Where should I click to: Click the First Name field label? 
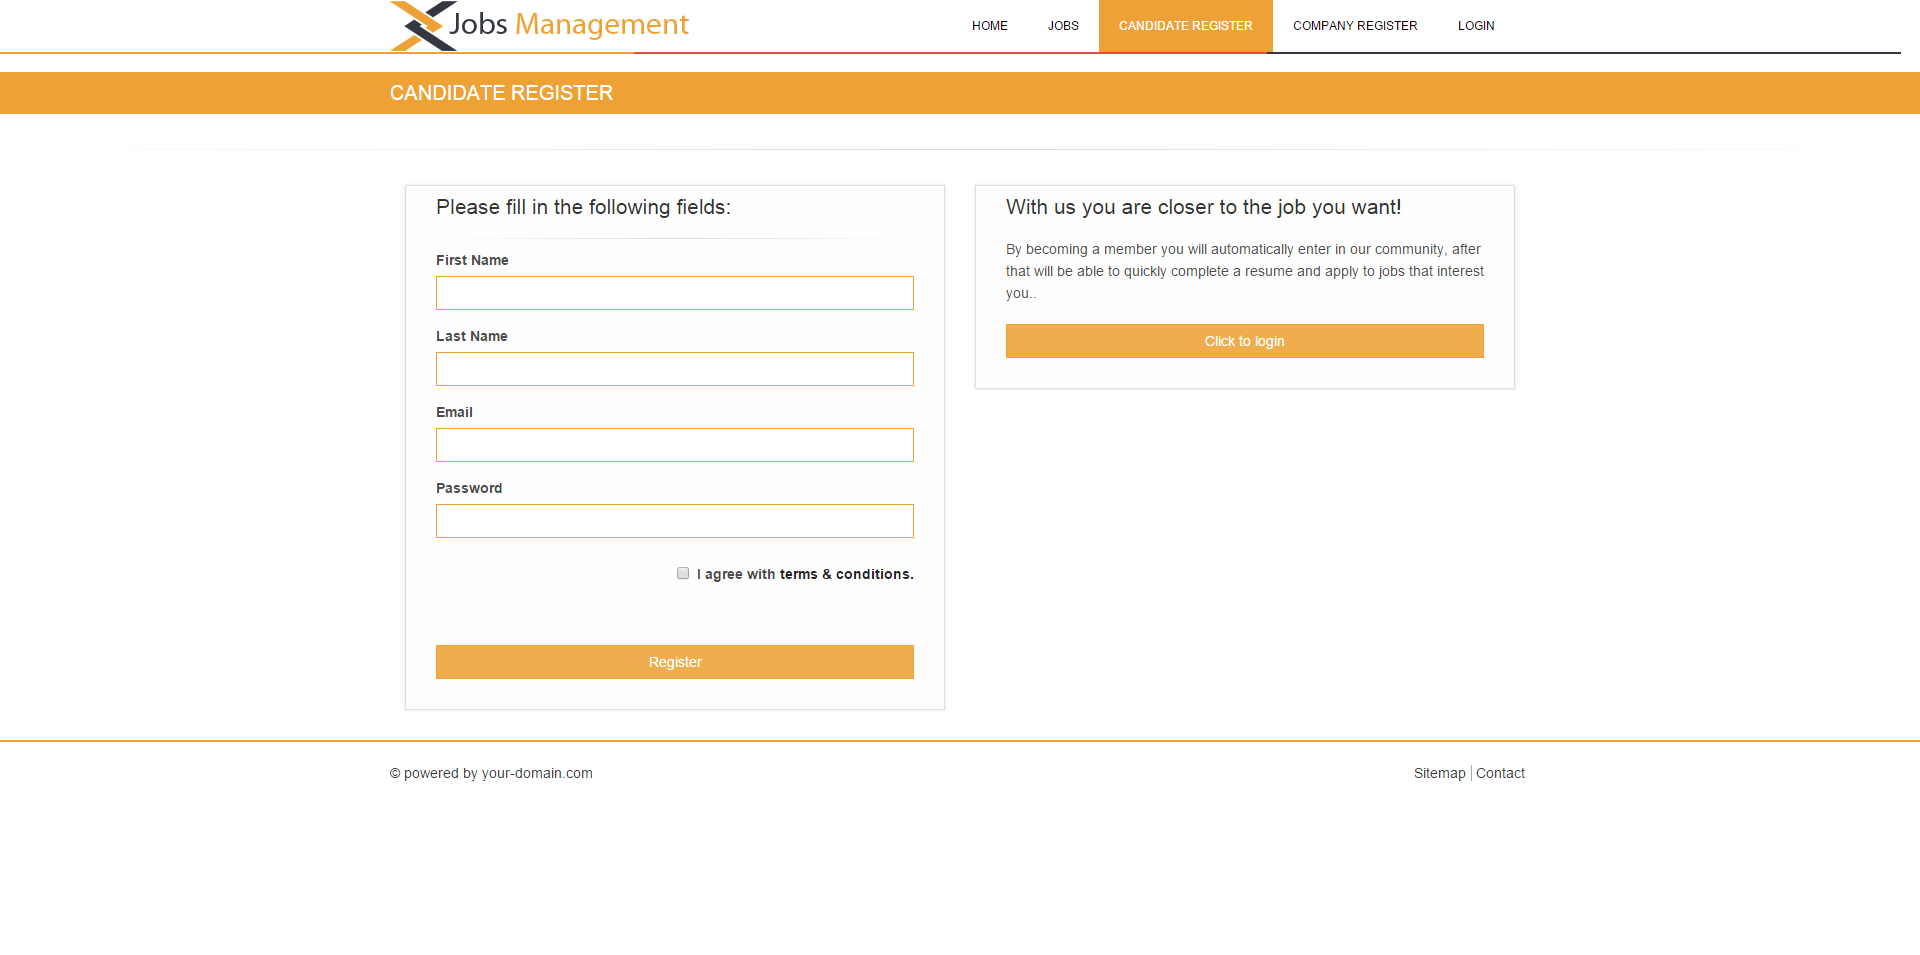pos(472,260)
